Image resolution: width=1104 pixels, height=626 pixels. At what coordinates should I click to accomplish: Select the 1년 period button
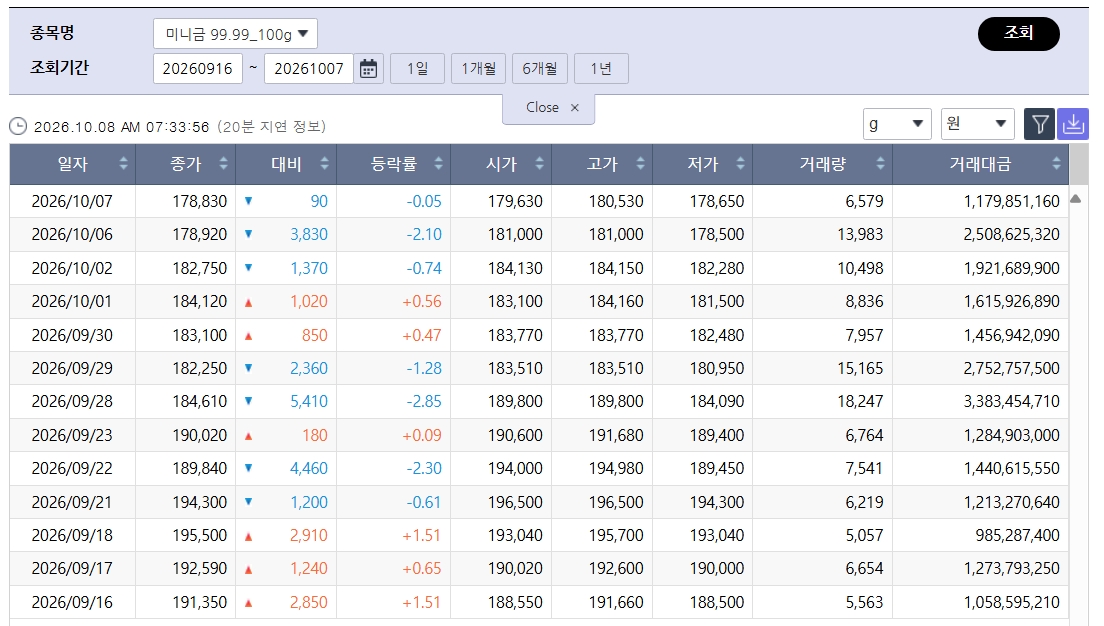tap(601, 68)
